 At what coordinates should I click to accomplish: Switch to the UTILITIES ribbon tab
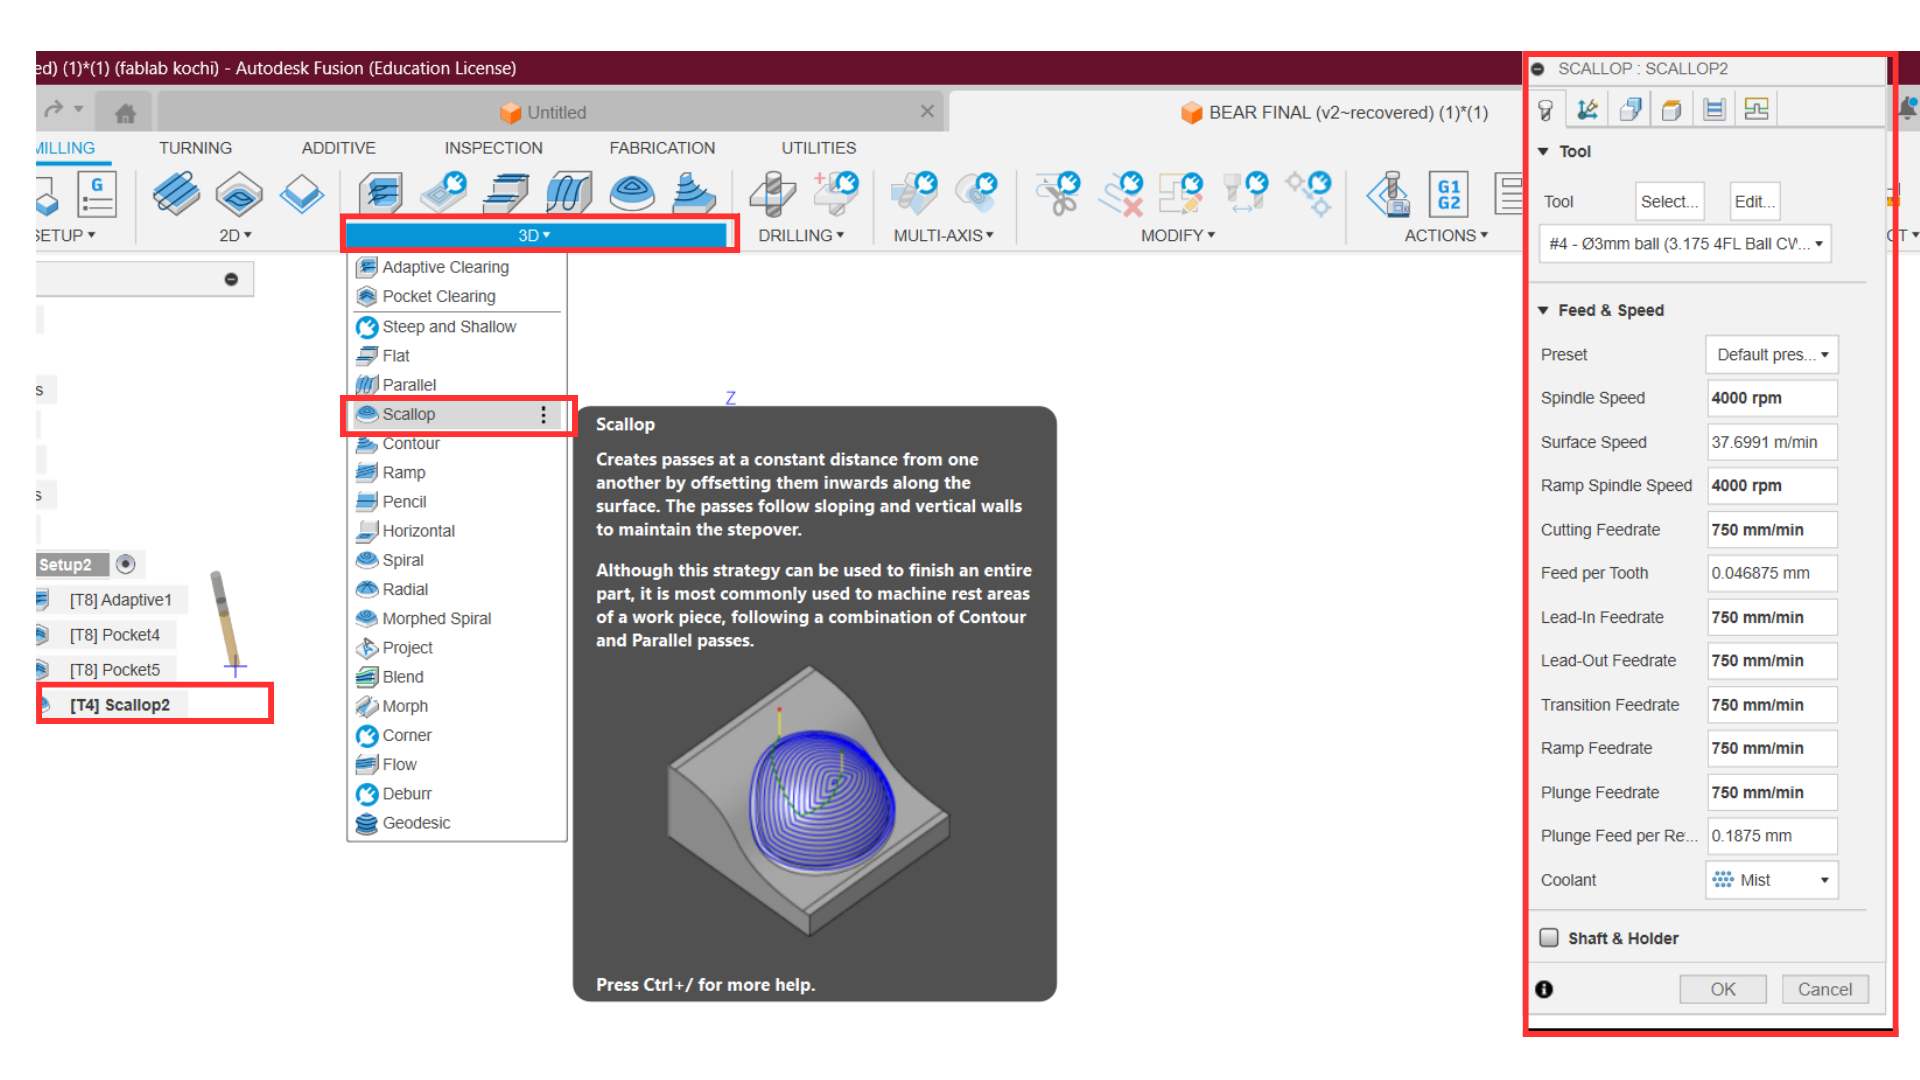(x=818, y=148)
